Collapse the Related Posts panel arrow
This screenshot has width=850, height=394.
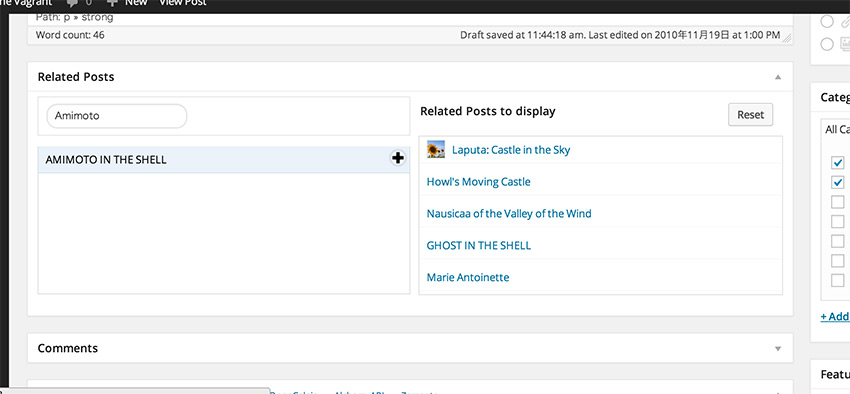tap(778, 77)
